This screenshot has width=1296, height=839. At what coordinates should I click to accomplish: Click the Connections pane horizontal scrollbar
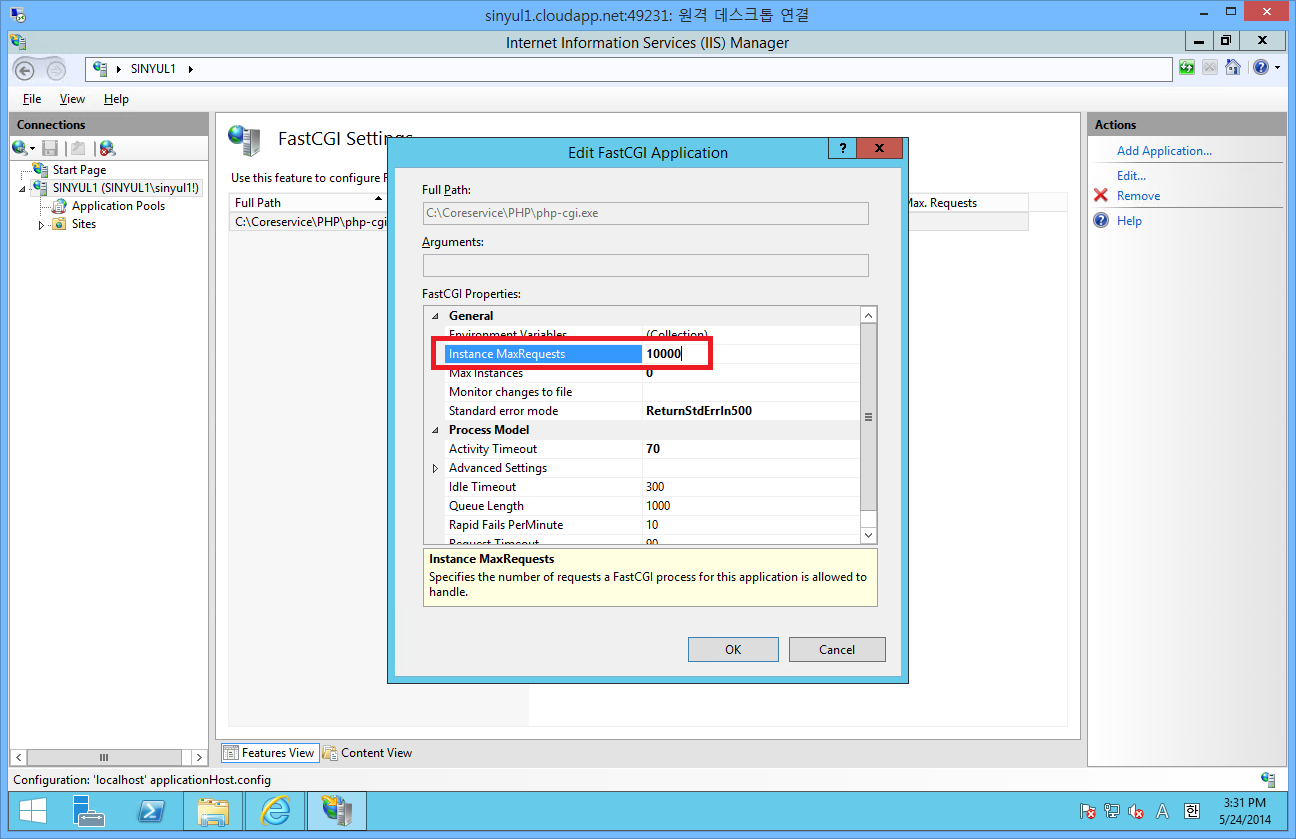(x=104, y=757)
